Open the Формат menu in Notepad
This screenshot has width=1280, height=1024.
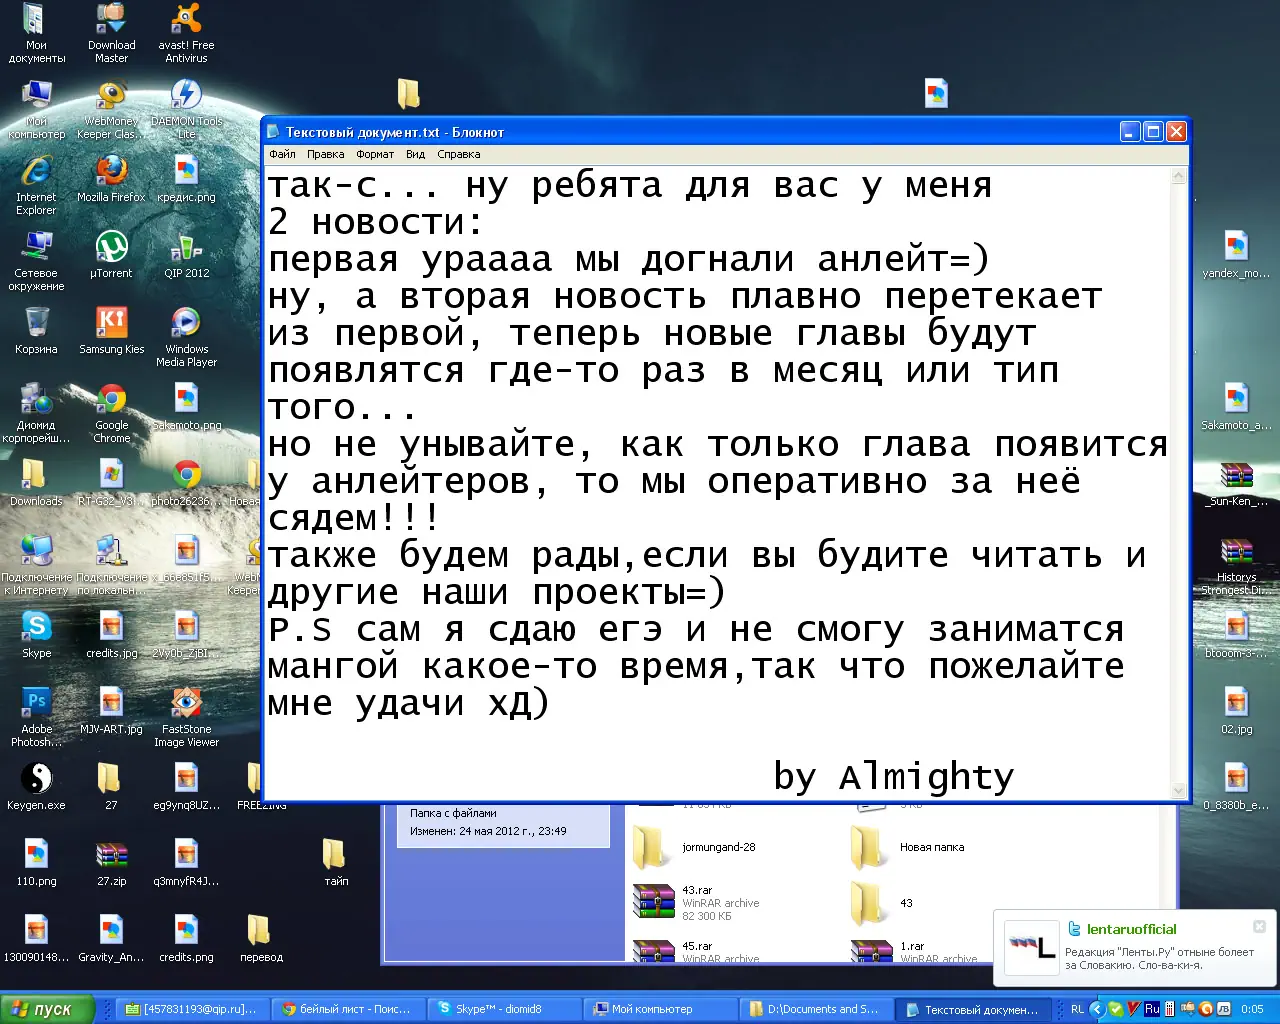click(x=375, y=154)
